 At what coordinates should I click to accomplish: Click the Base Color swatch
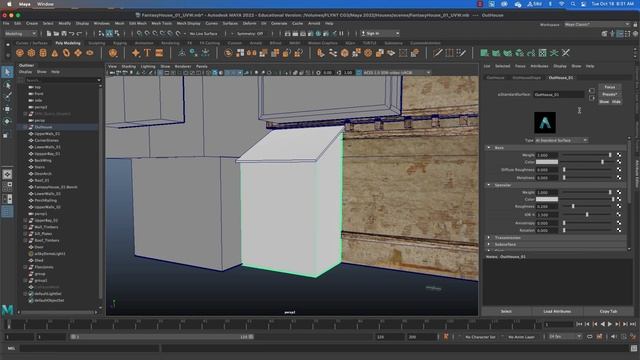(547, 162)
